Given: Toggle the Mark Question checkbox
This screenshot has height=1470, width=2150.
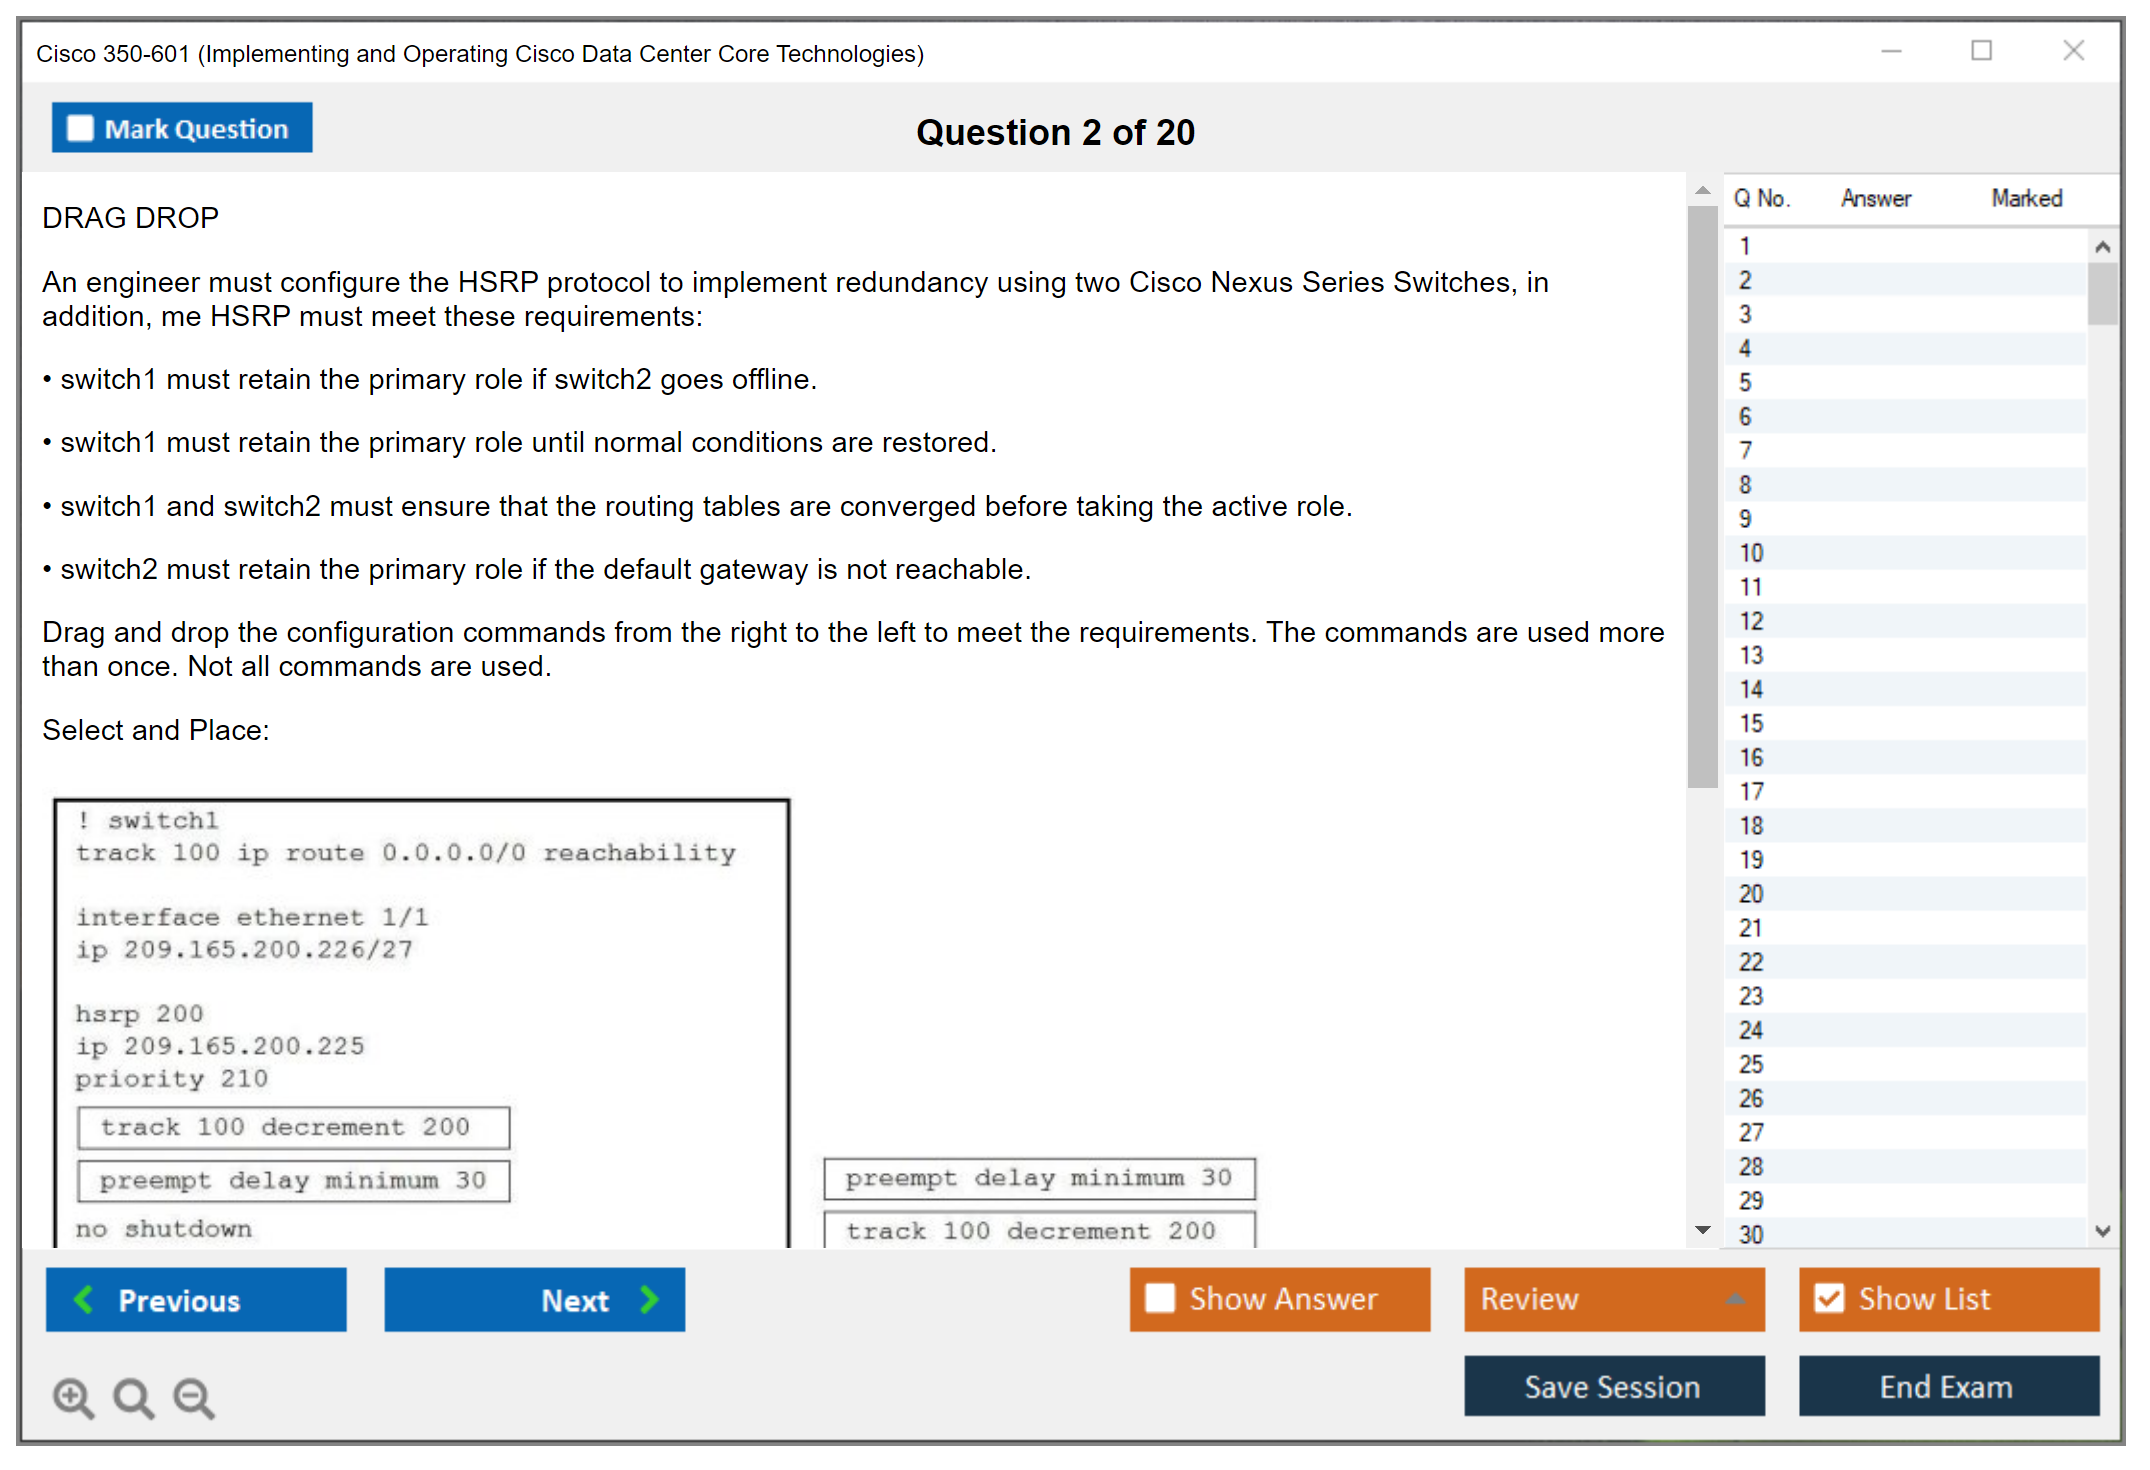Looking at the screenshot, I should 80,128.
